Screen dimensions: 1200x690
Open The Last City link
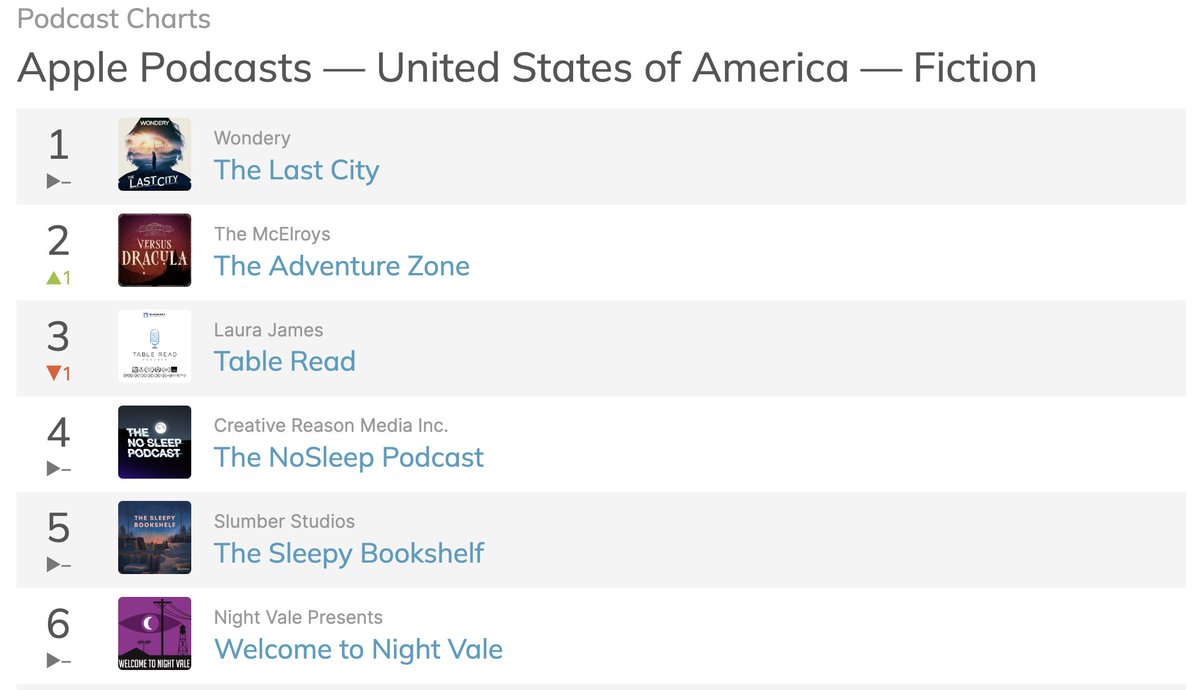tap(297, 170)
